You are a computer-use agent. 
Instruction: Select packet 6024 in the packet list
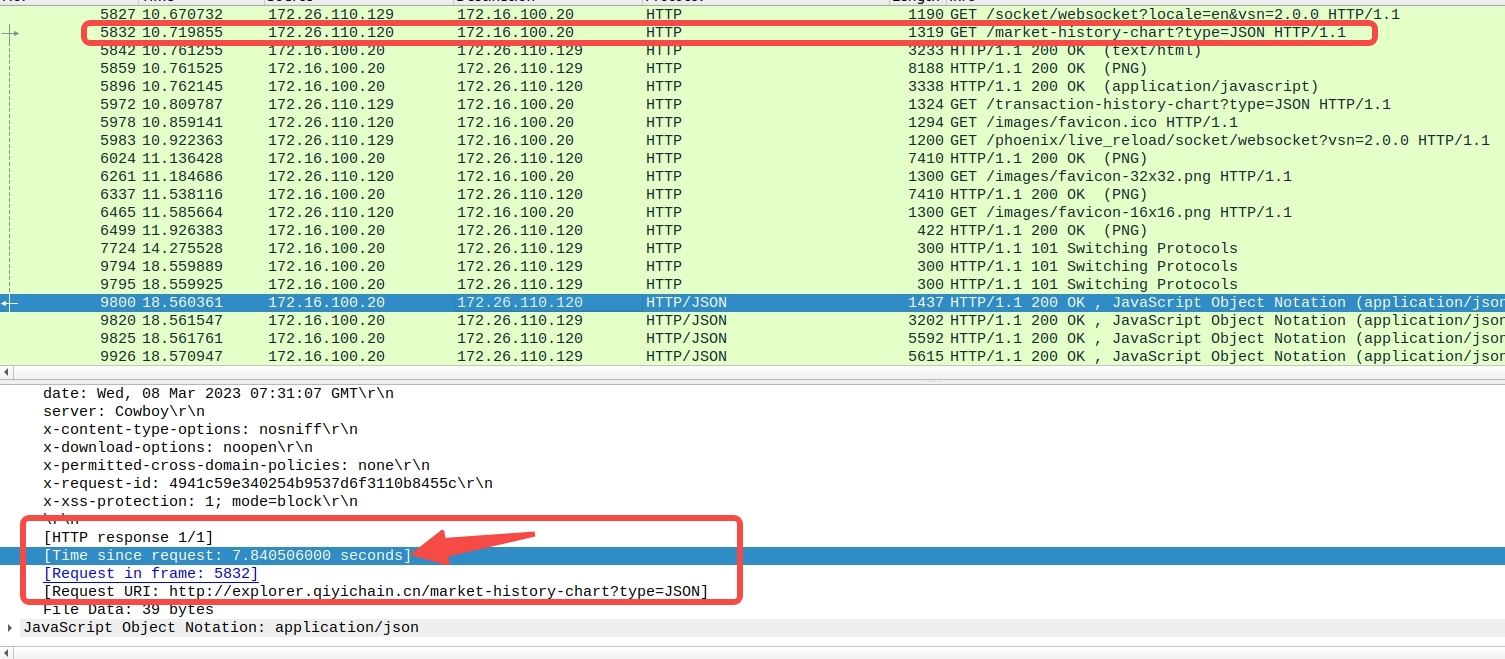[400, 158]
